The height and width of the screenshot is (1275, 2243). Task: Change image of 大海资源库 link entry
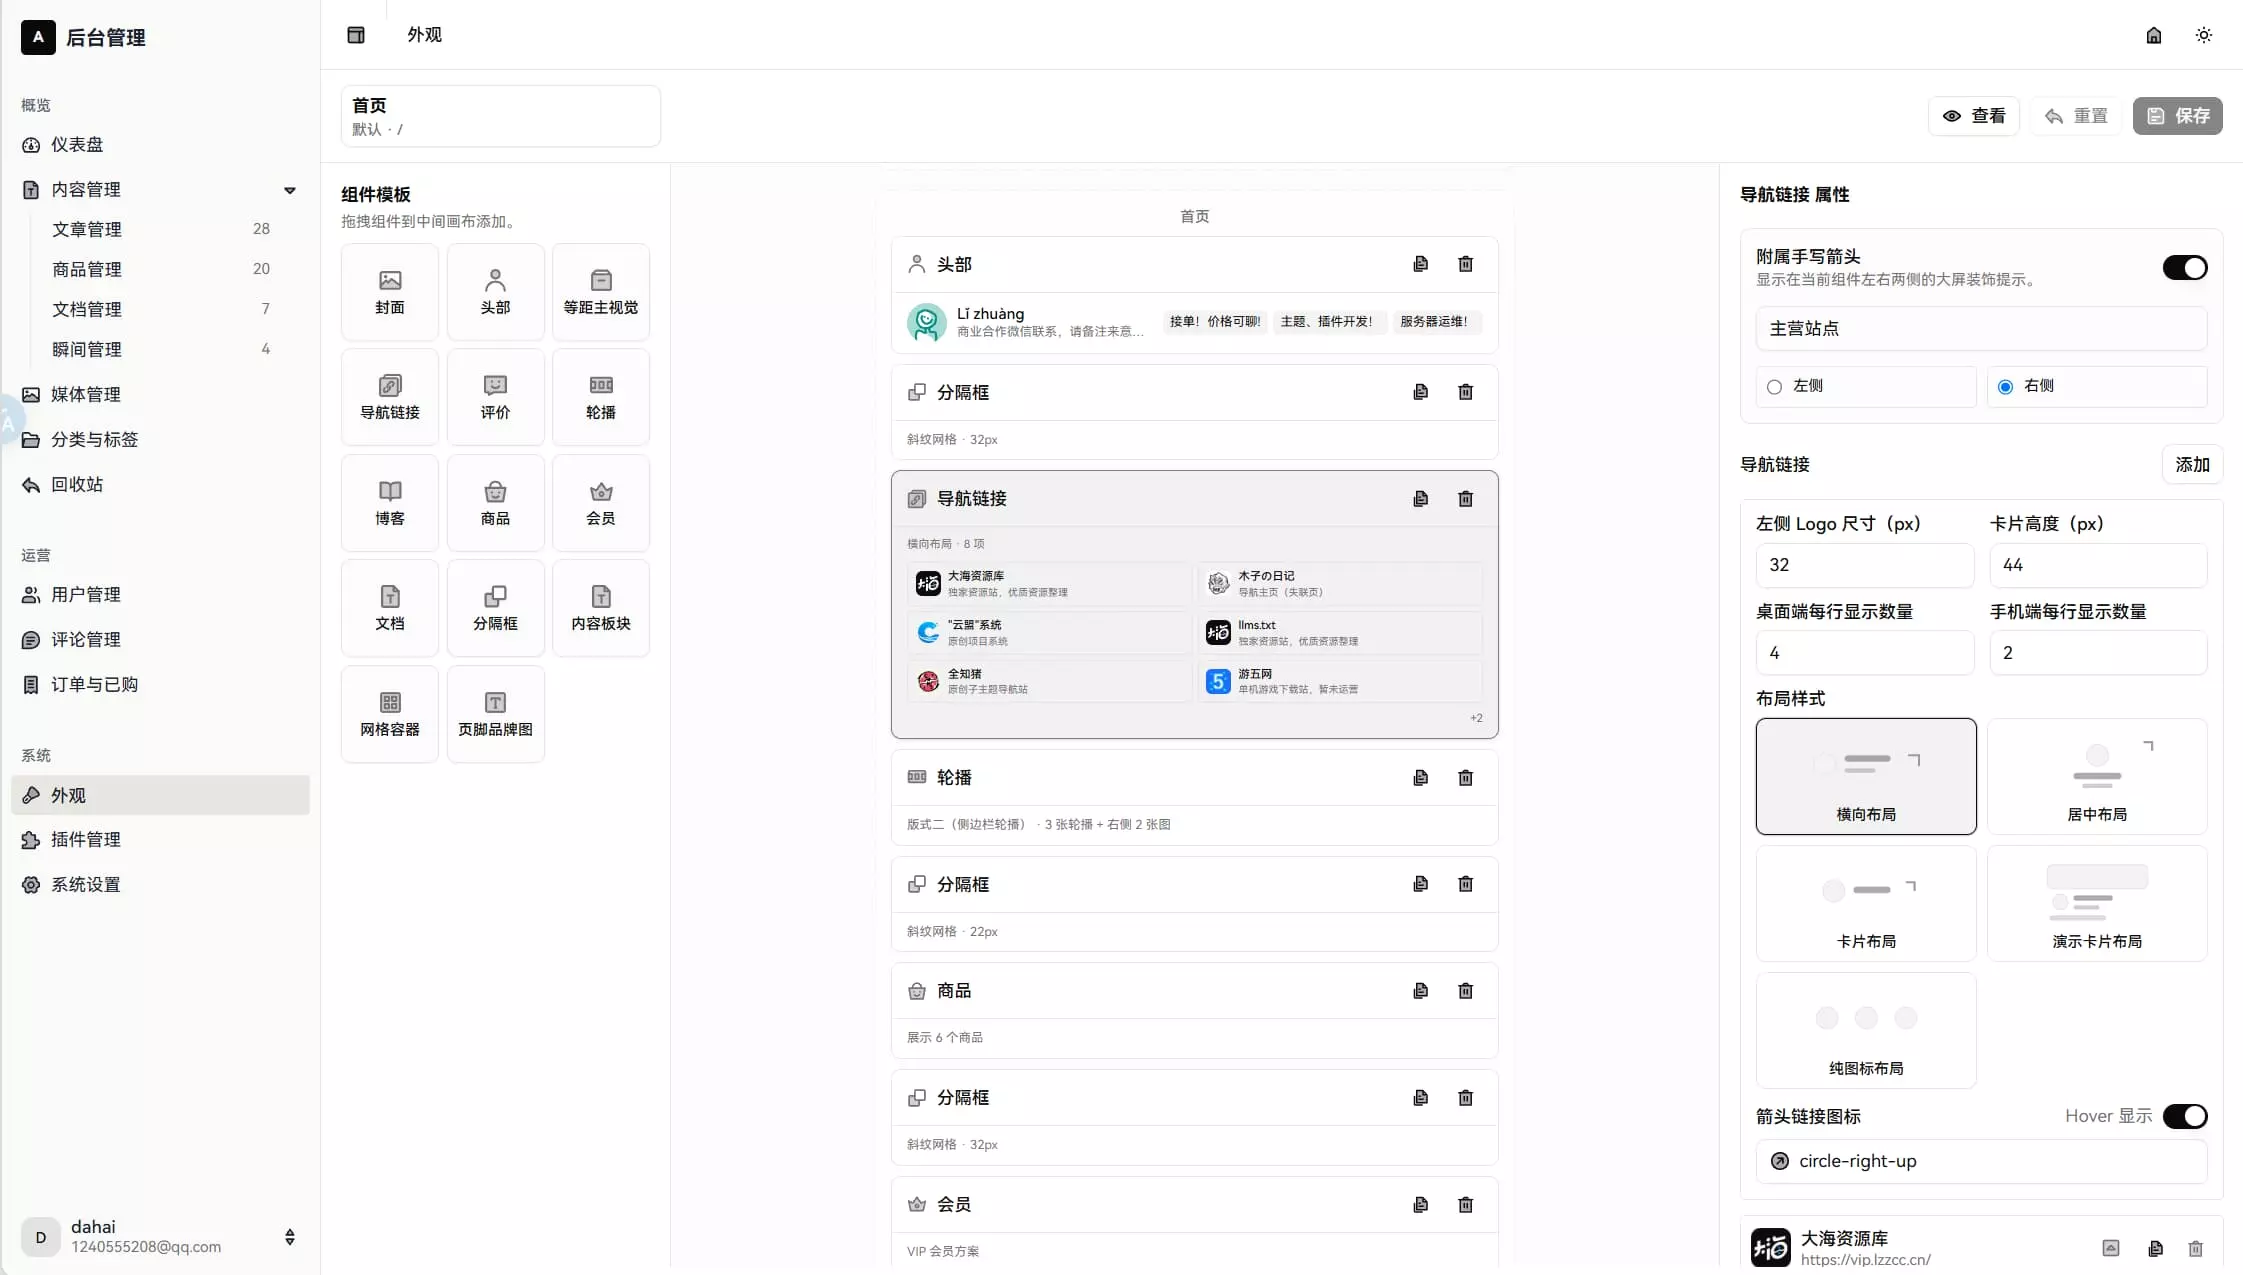click(x=2110, y=1248)
